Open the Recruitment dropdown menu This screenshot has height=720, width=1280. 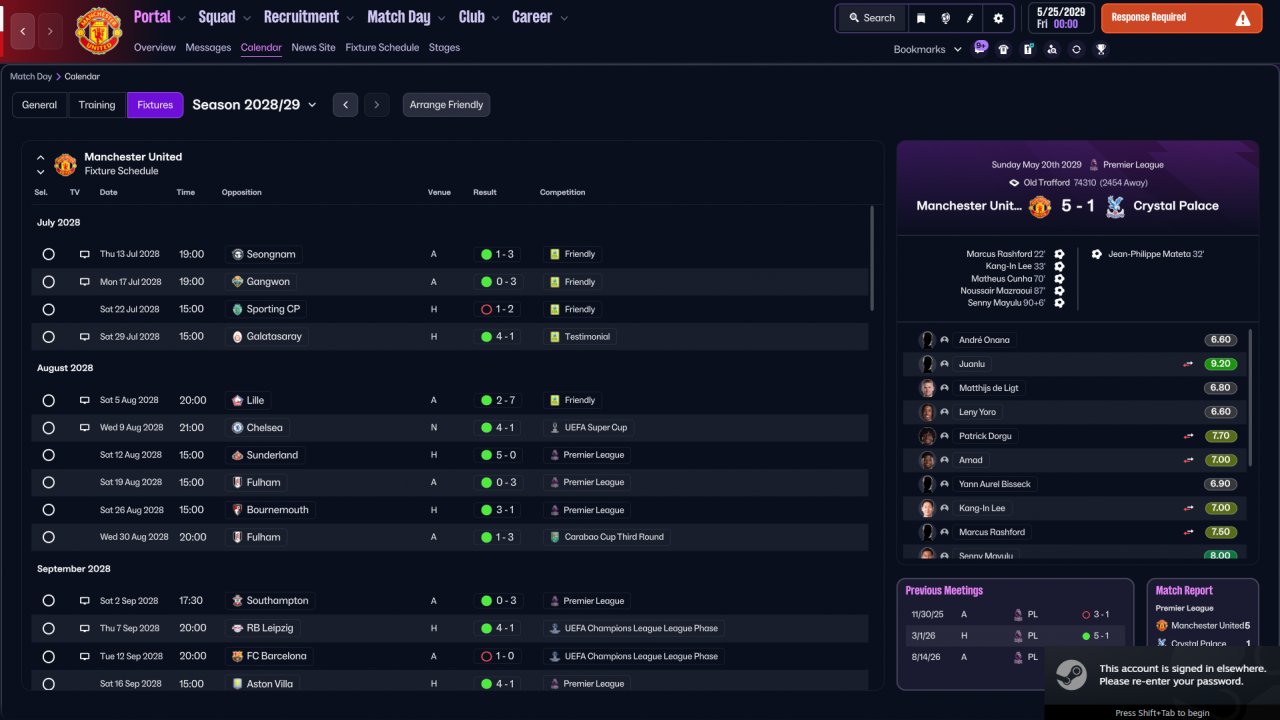click(309, 17)
